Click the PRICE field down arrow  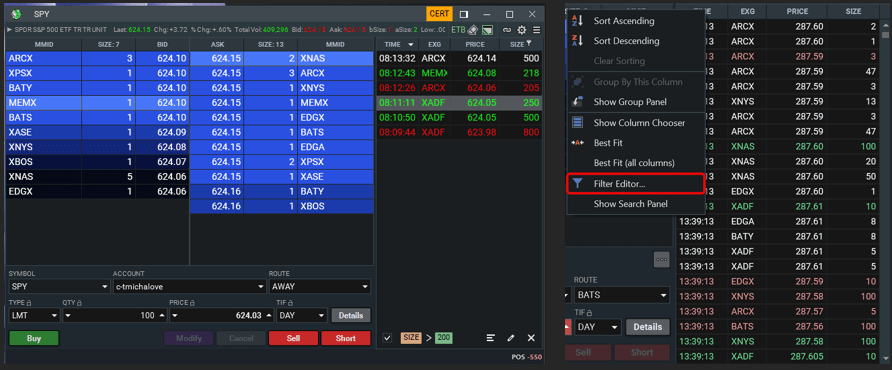(175, 315)
